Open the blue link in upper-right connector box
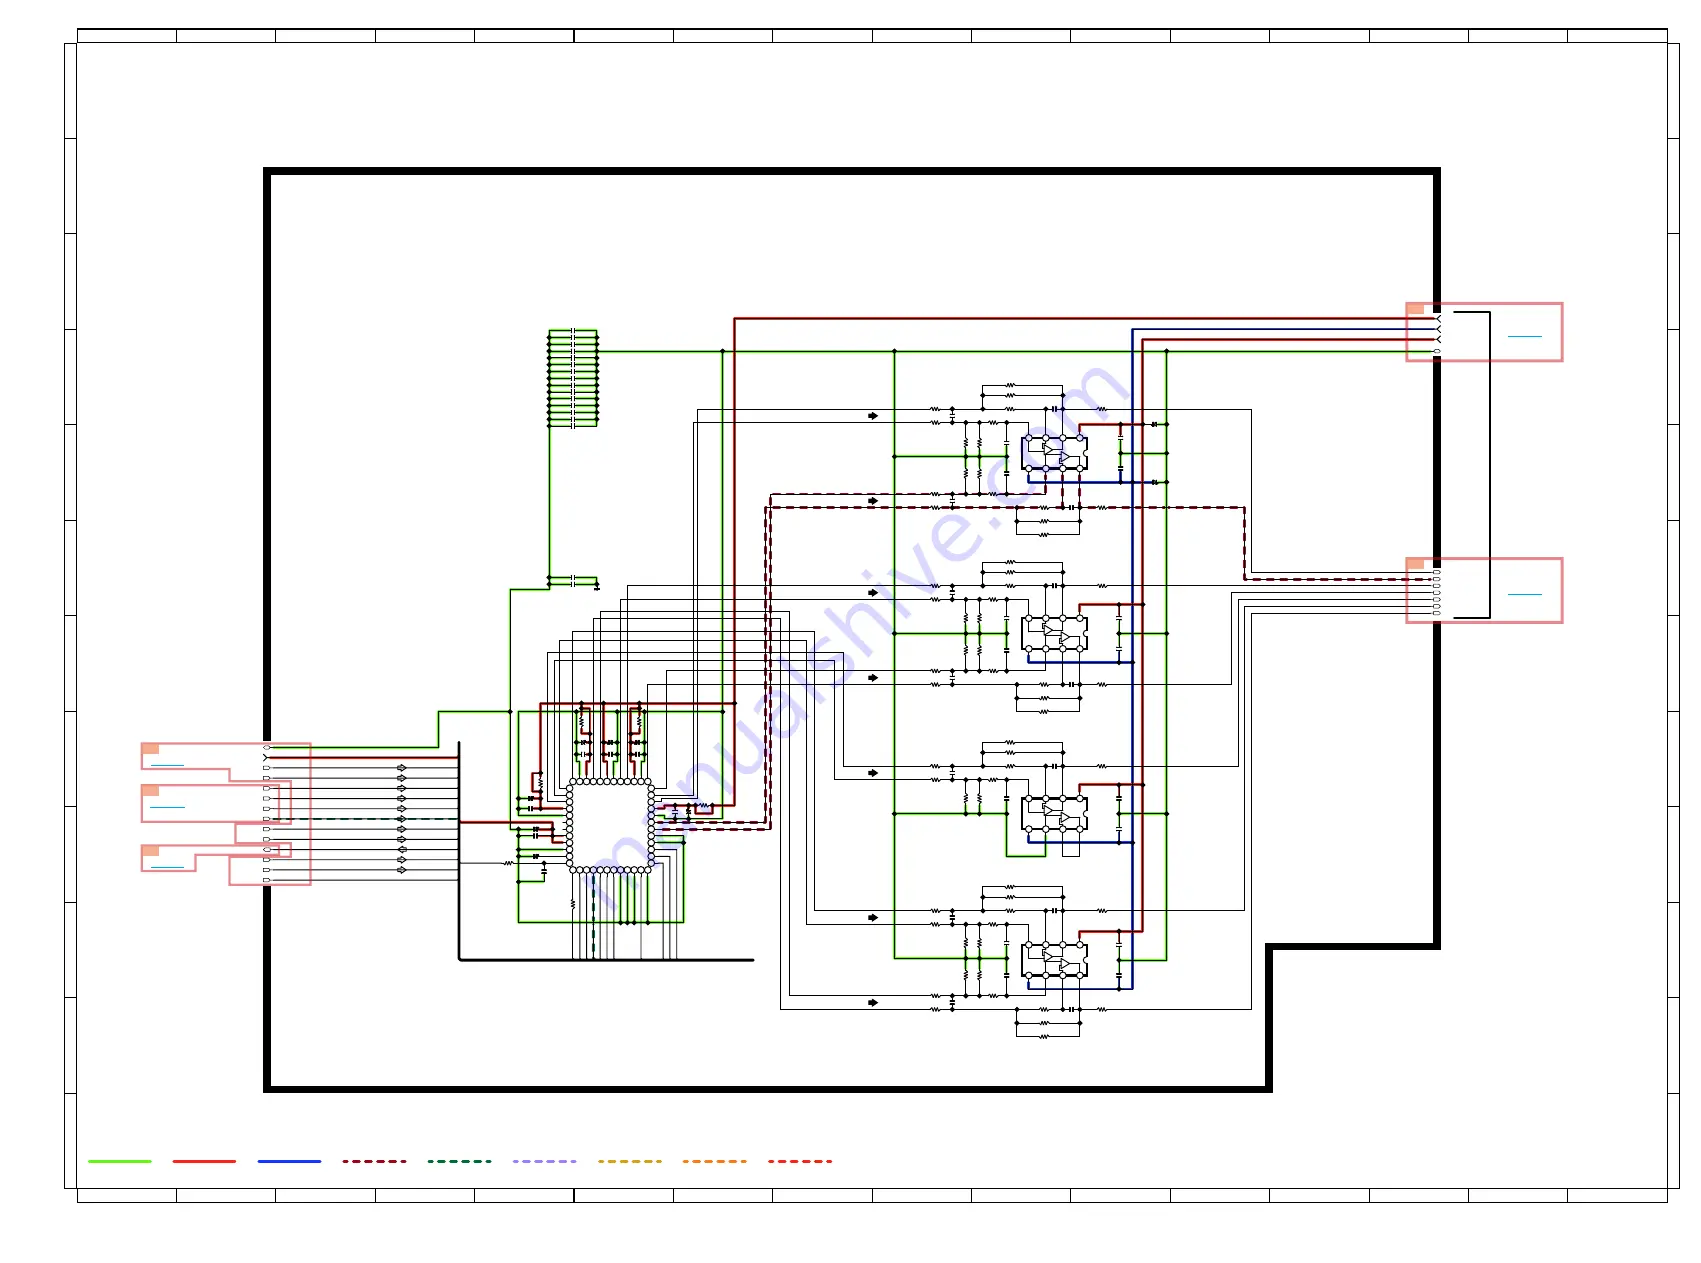Image resolution: width=1701 pixels, height=1263 pixels. coord(1524,336)
